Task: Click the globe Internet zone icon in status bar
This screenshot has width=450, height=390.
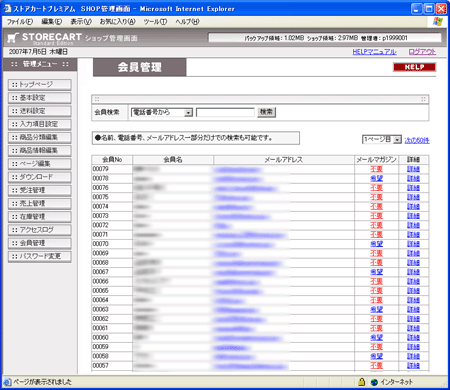Action: click(374, 382)
